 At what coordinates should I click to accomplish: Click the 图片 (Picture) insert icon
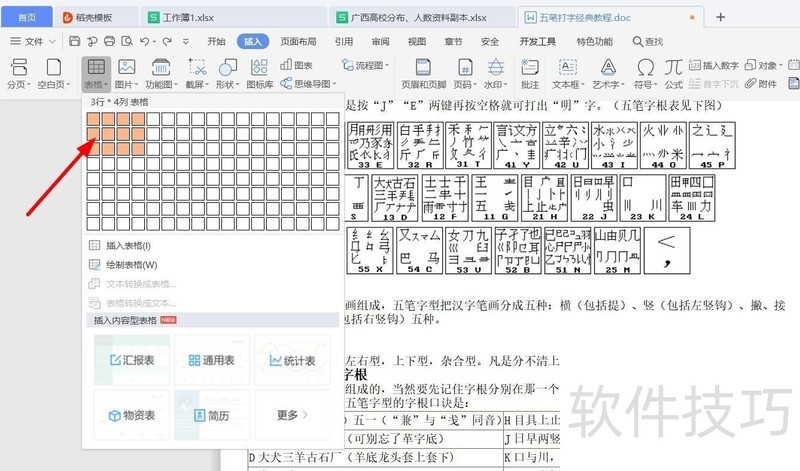125,67
